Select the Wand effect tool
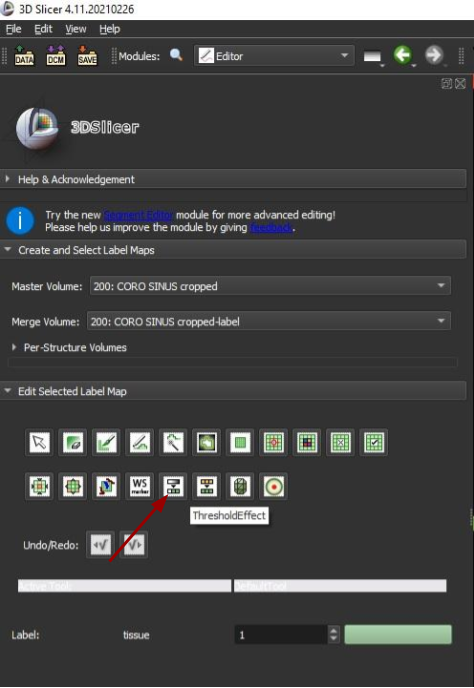The height and width of the screenshot is (688, 474). coord(173,442)
